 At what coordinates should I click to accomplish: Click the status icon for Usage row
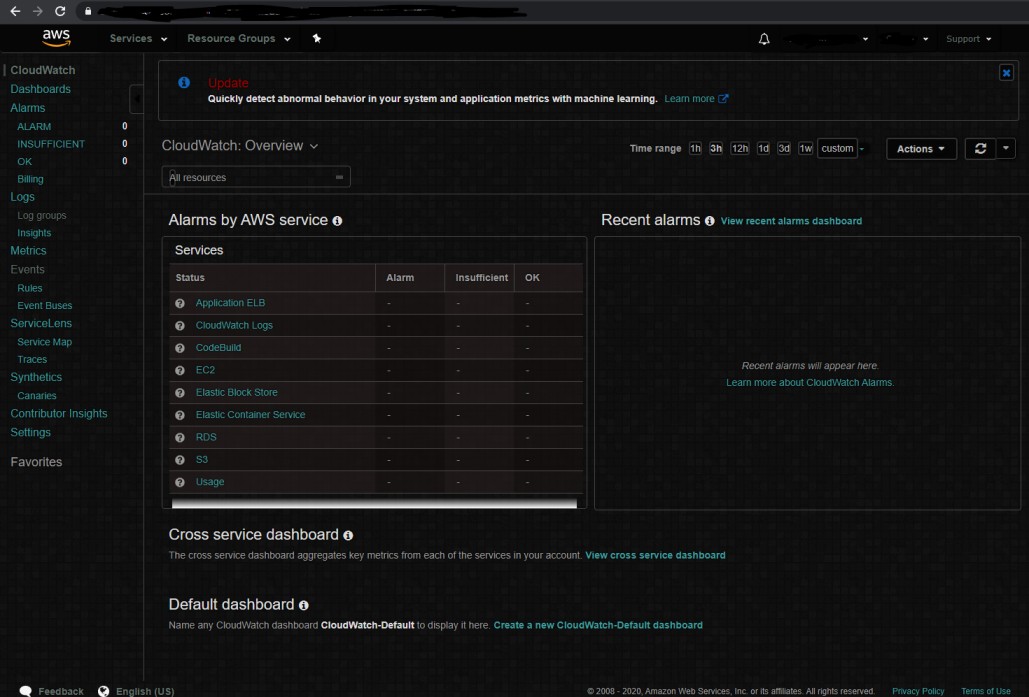[180, 482]
